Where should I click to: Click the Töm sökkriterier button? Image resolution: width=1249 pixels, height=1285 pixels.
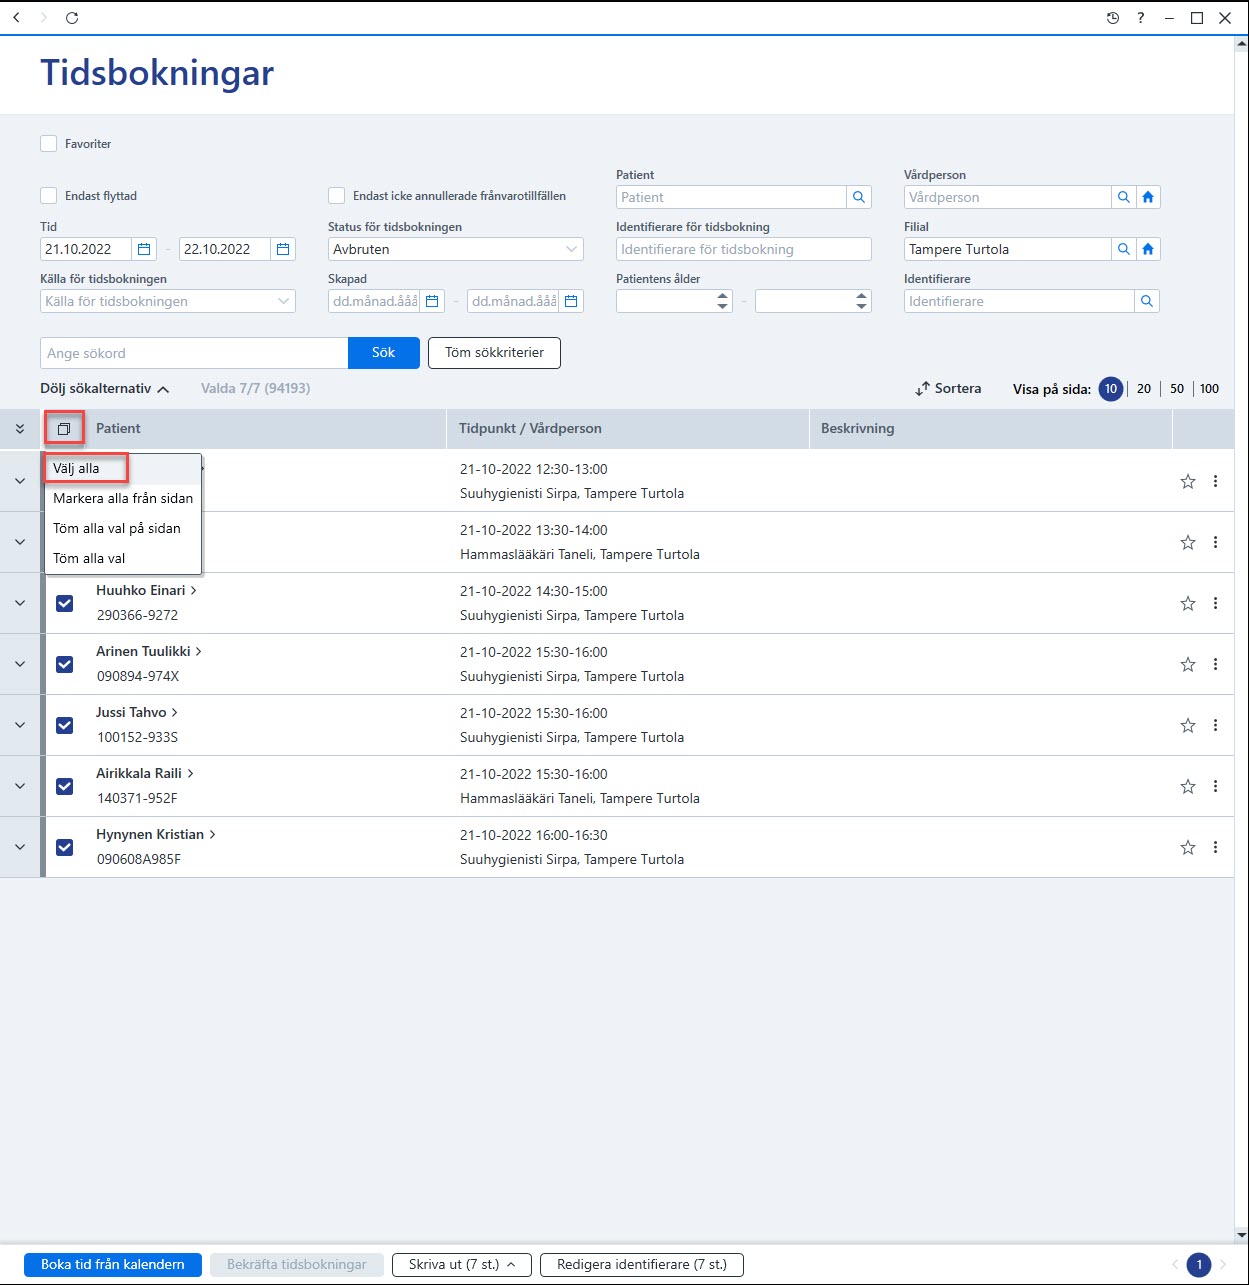[x=494, y=353]
